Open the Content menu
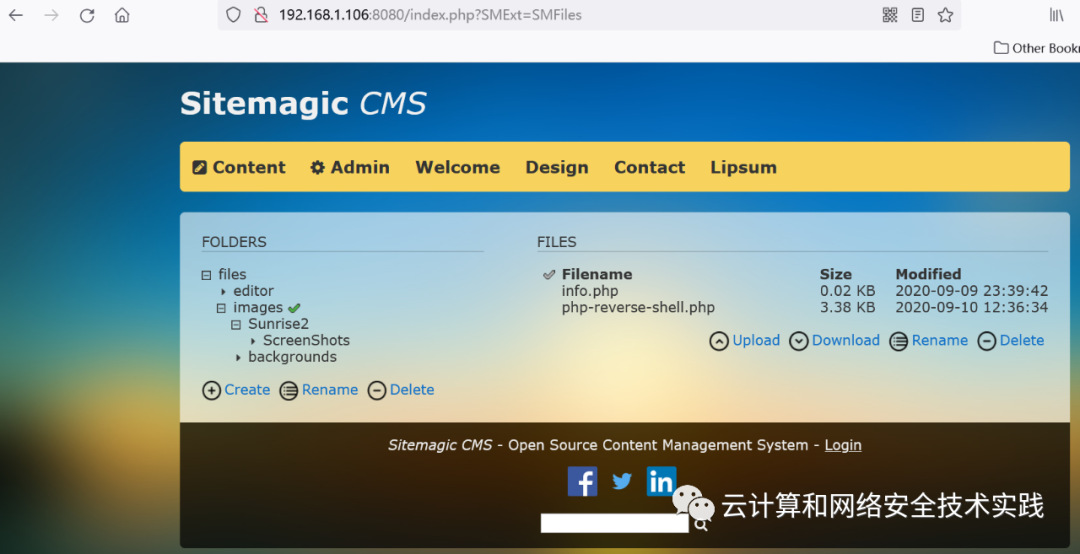Viewport: 1080px width, 554px height. coord(239,167)
